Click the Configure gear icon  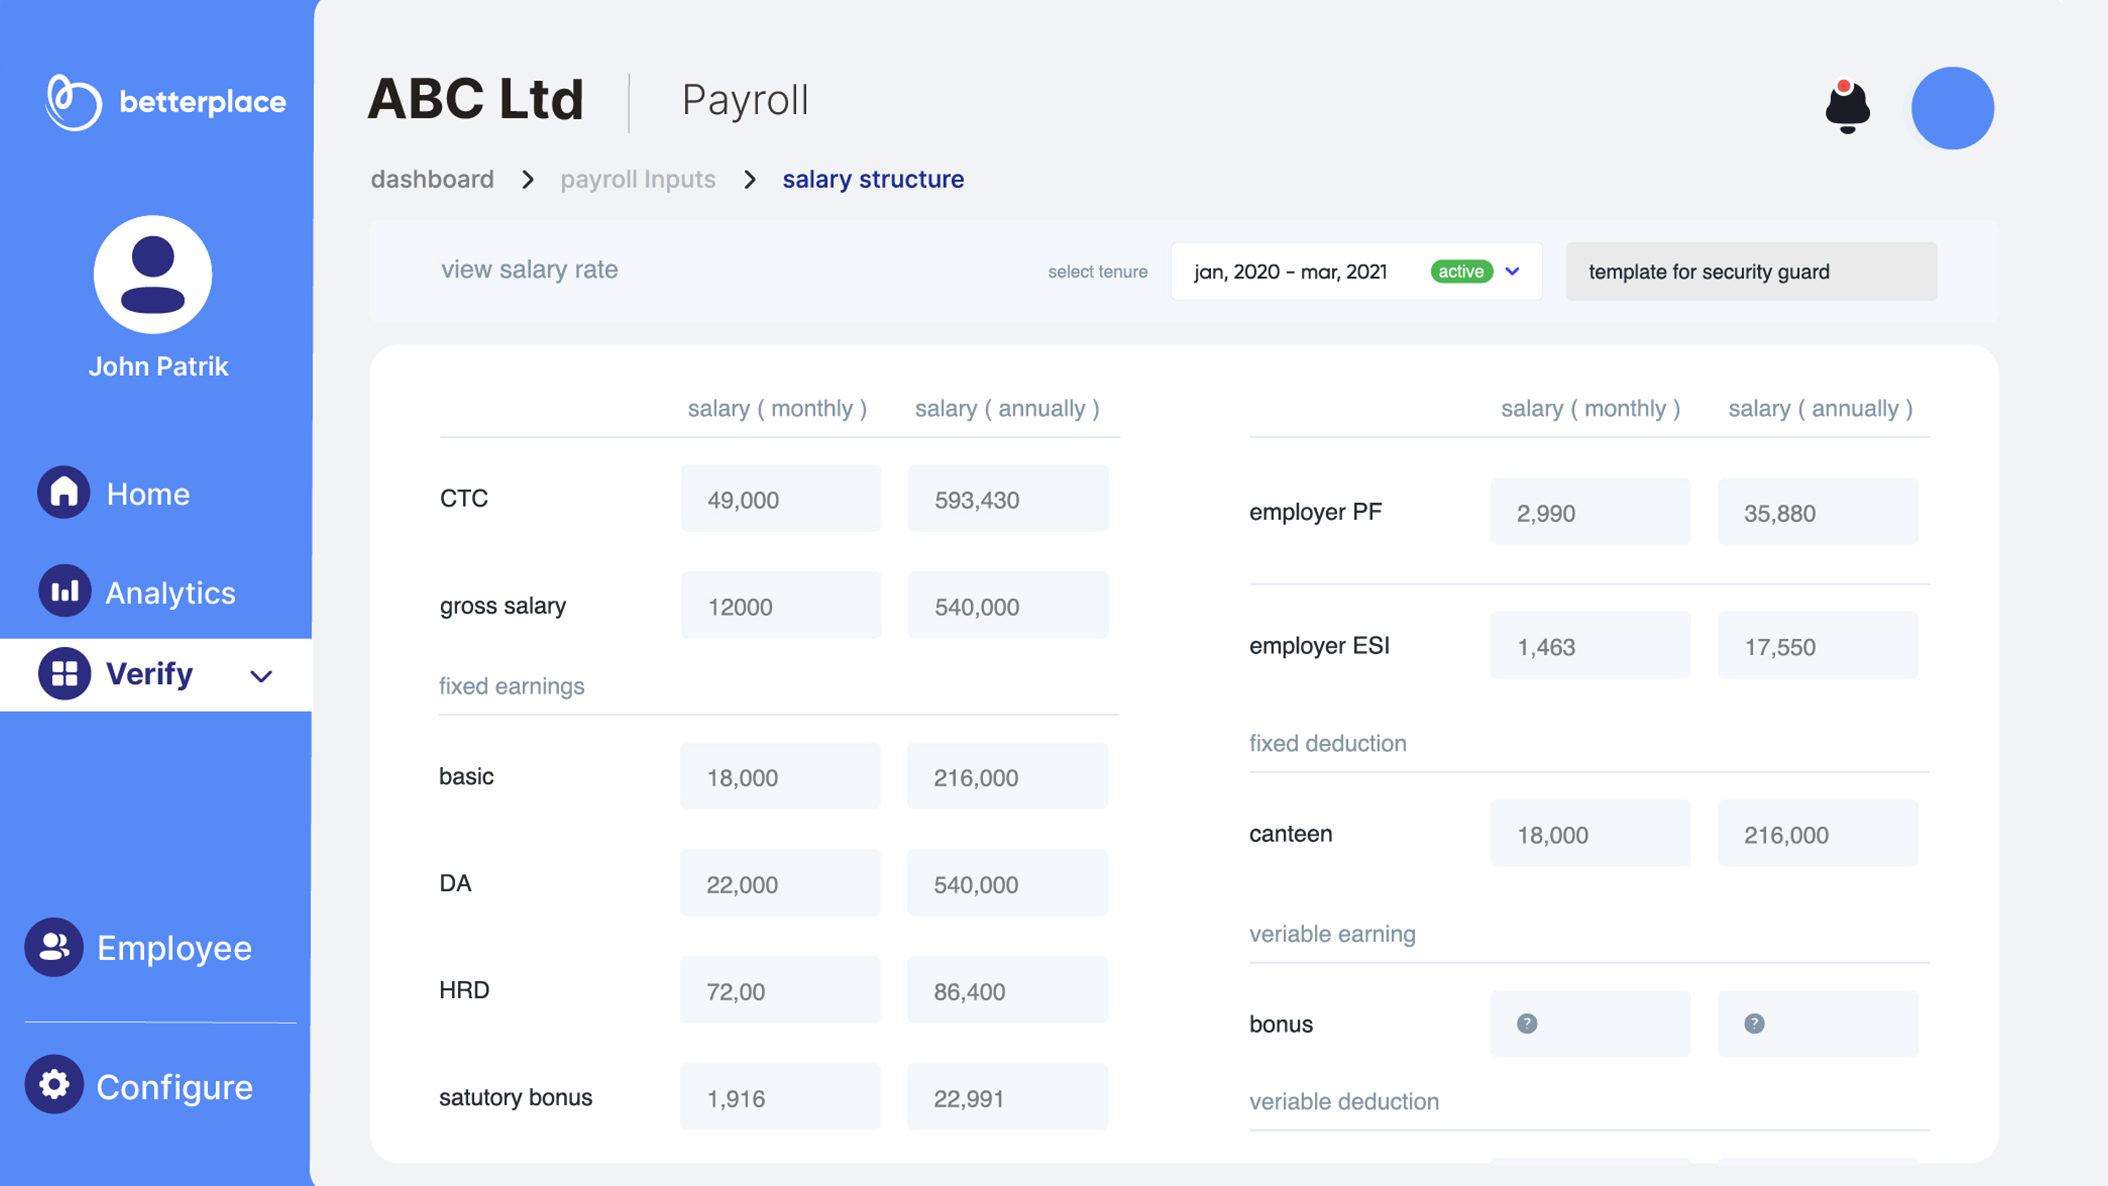coord(54,1084)
